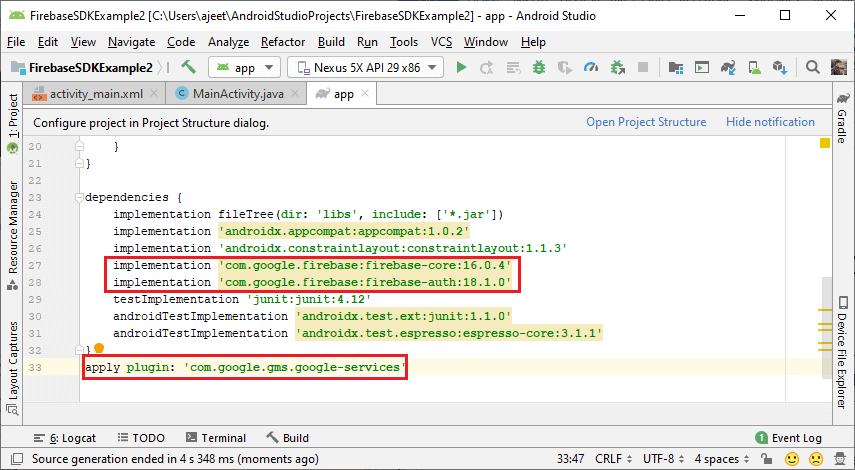Viewport: 855px width, 470px height.
Task: Open the app run configuration dropdown
Action: (244, 68)
